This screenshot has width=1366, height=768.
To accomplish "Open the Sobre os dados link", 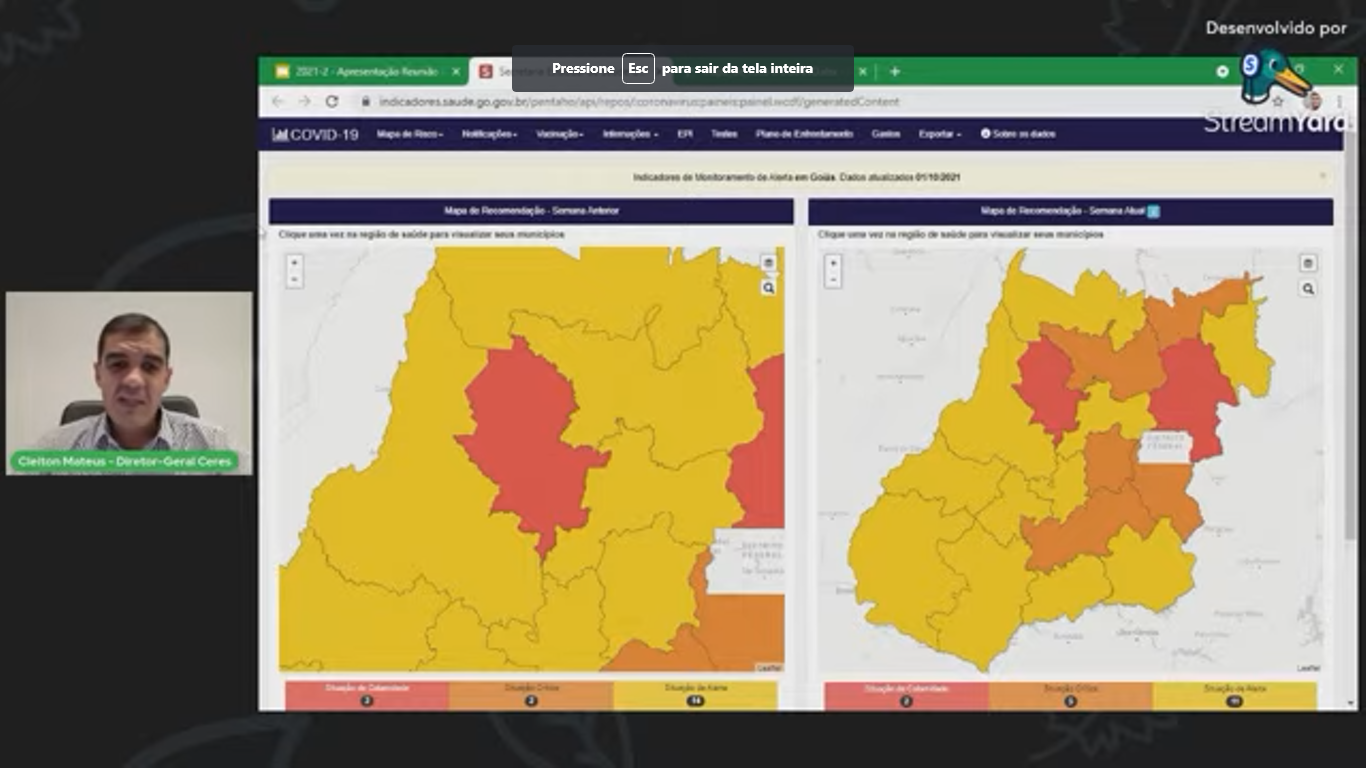I will [1018, 134].
